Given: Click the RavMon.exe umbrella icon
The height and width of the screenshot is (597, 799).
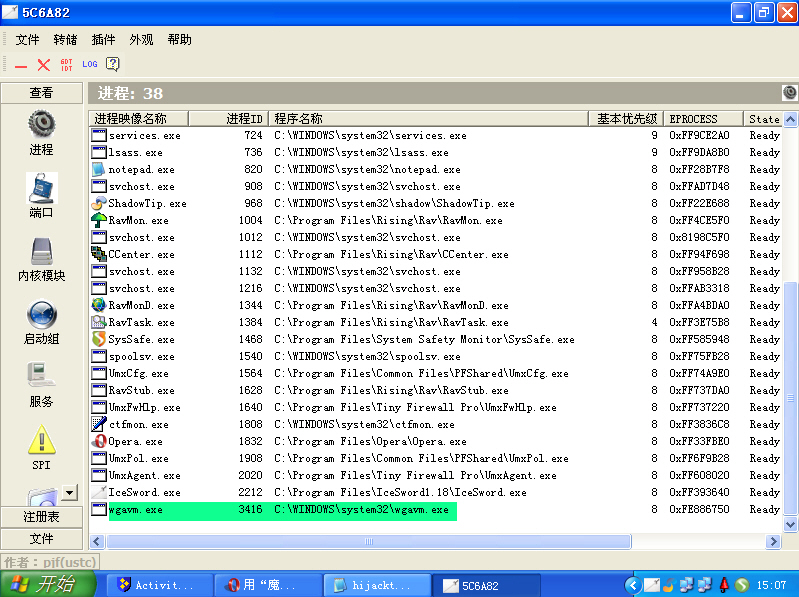Looking at the screenshot, I should [x=98, y=220].
